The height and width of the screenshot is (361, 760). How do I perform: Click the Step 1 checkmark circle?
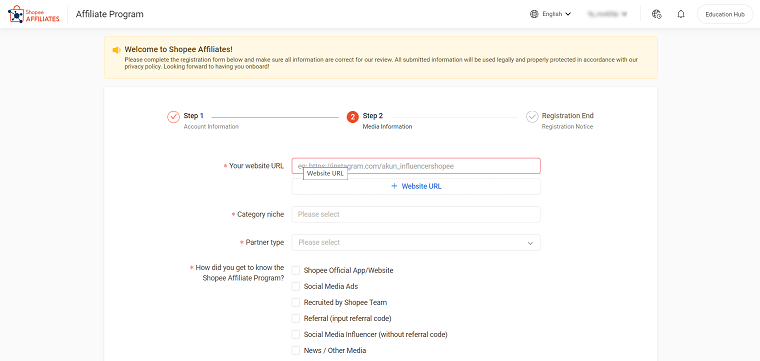pyautogui.click(x=174, y=117)
